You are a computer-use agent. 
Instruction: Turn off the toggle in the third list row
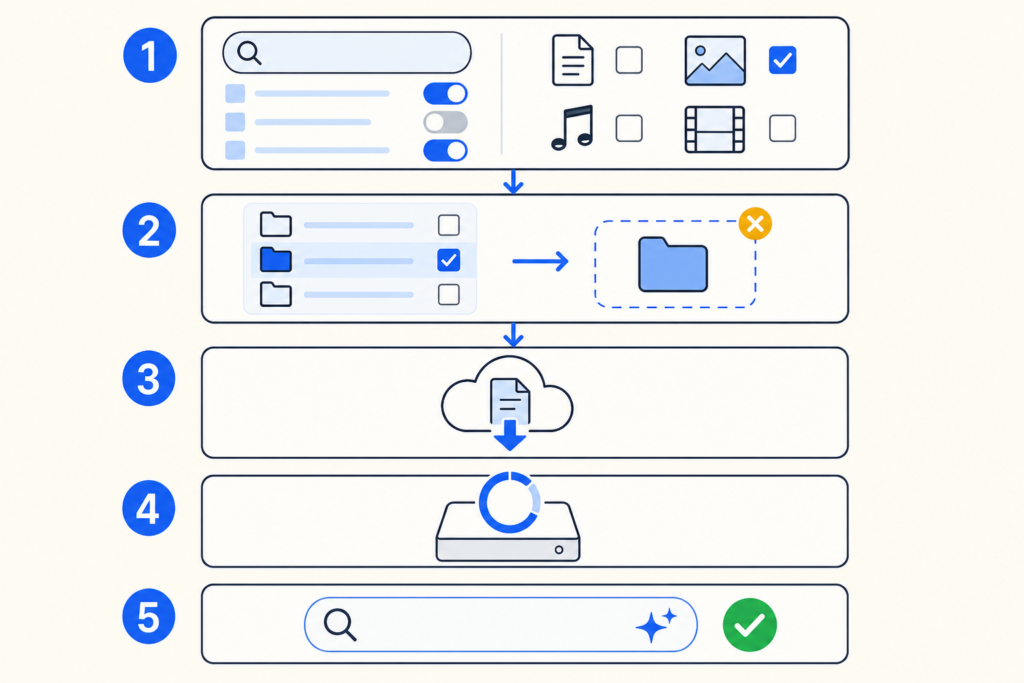[445, 151]
